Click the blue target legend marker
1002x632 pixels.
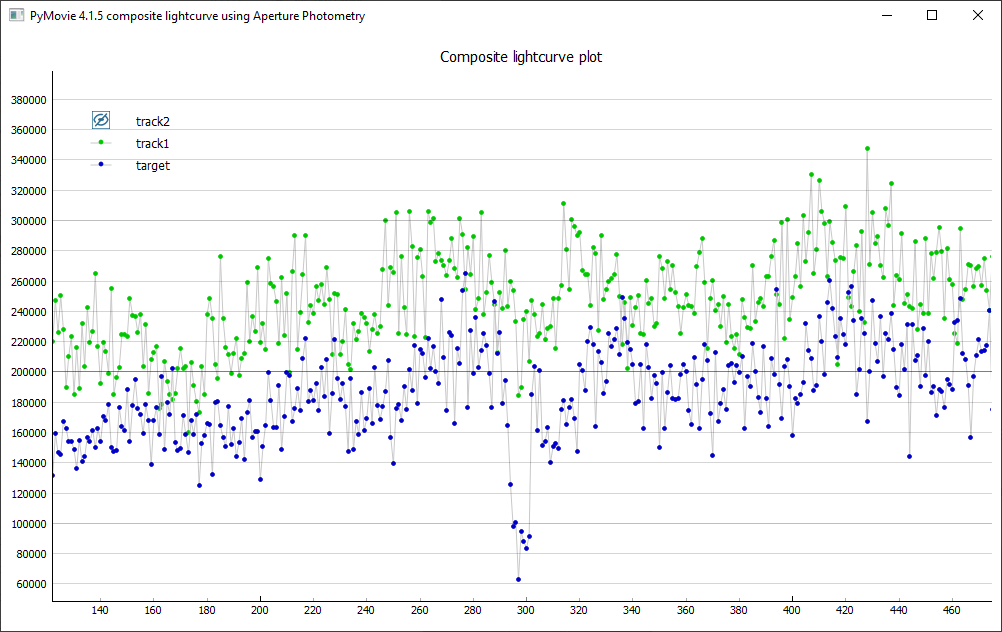pyautogui.click(x=100, y=165)
